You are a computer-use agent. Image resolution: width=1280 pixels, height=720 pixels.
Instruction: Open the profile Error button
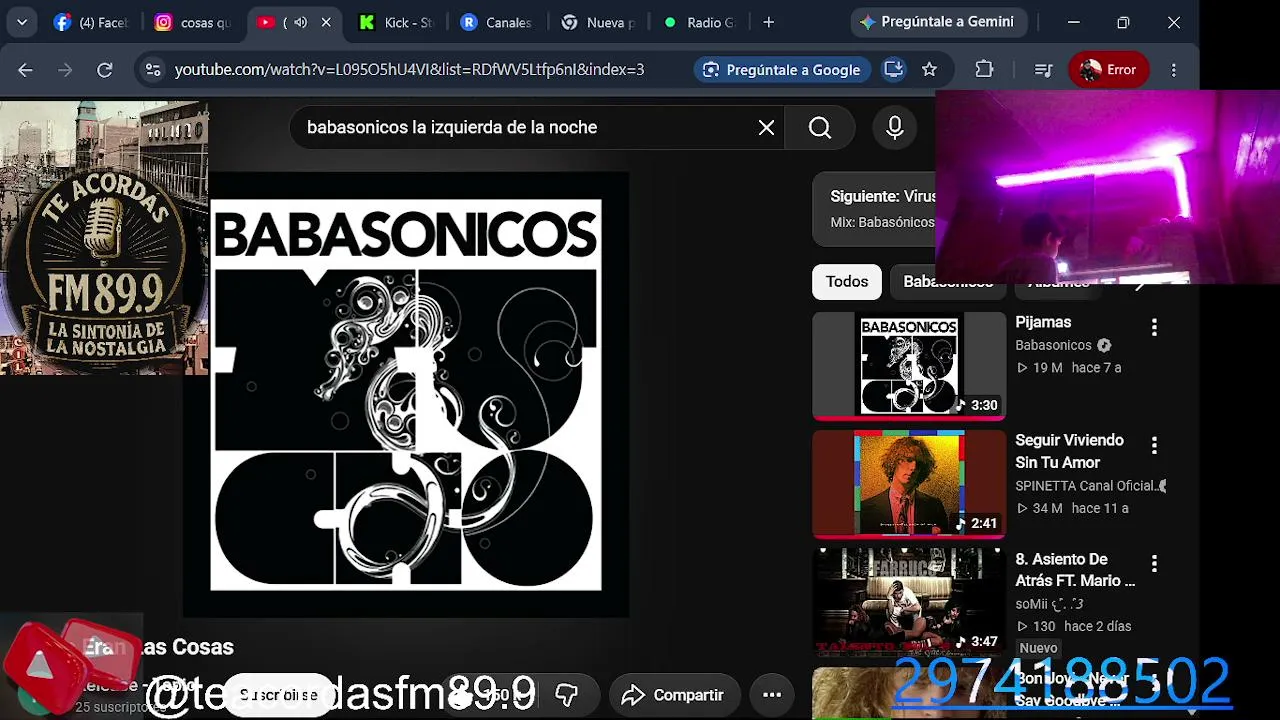tap(1110, 70)
